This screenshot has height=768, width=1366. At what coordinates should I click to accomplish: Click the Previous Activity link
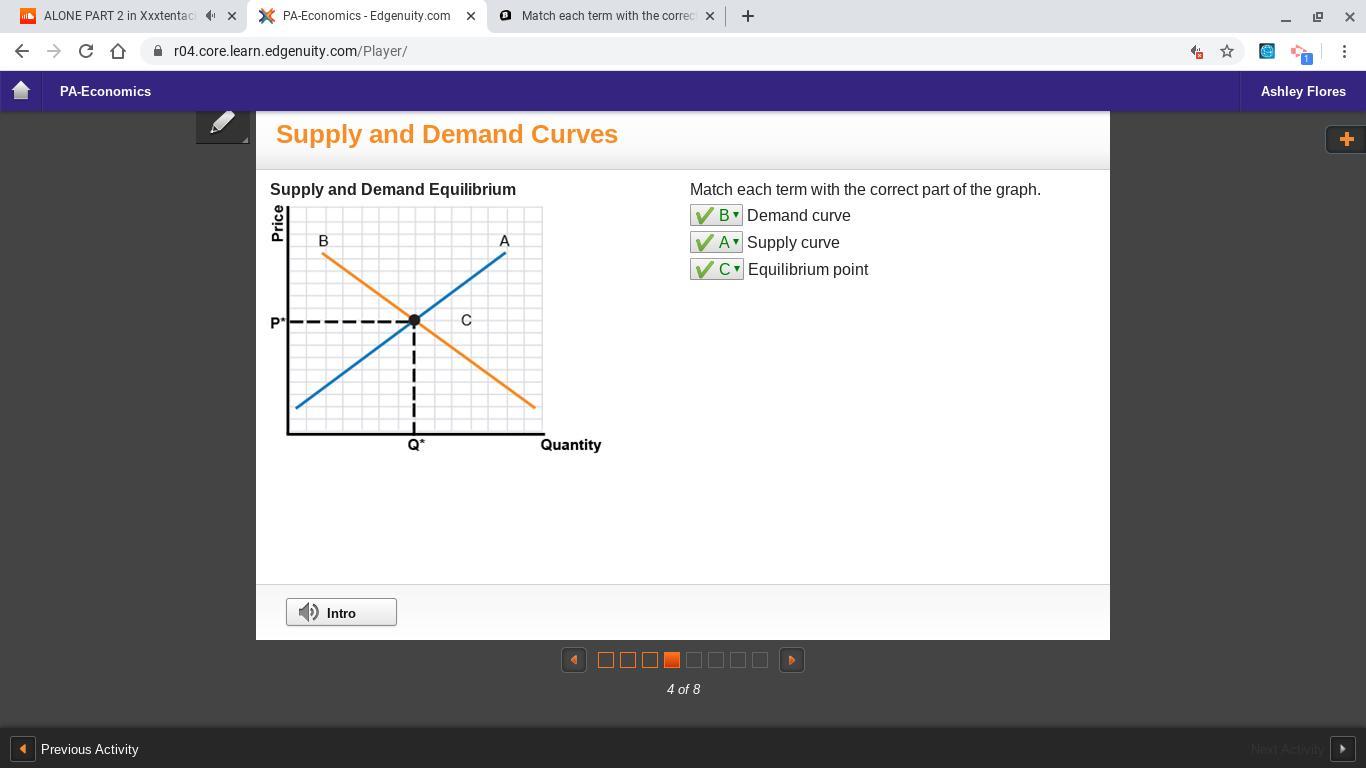pyautogui.click(x=89, y=749)
